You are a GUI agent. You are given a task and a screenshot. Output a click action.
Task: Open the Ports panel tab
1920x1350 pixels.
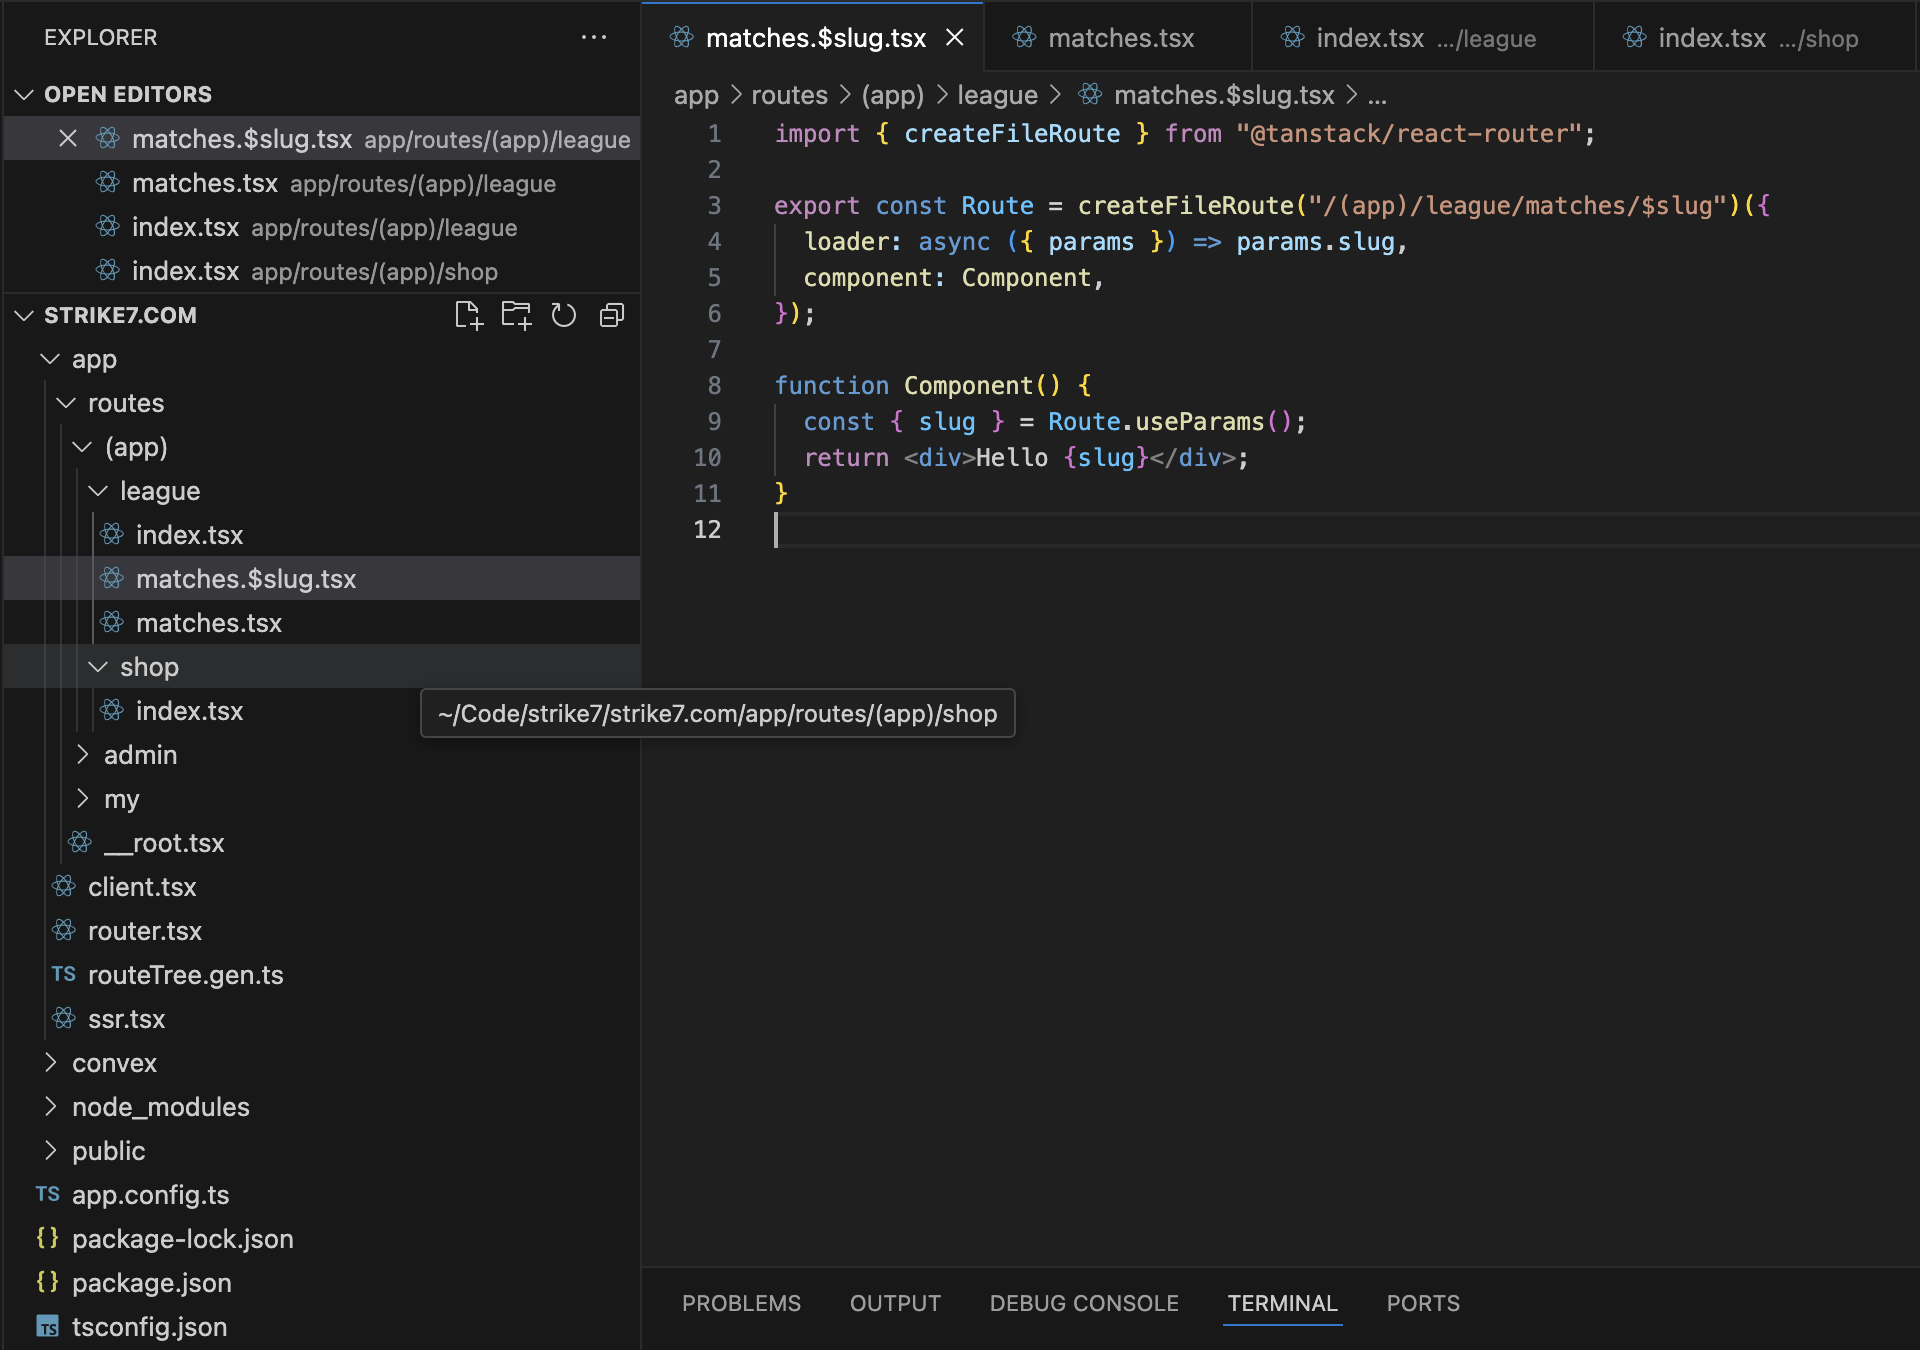point(1423,1303)
